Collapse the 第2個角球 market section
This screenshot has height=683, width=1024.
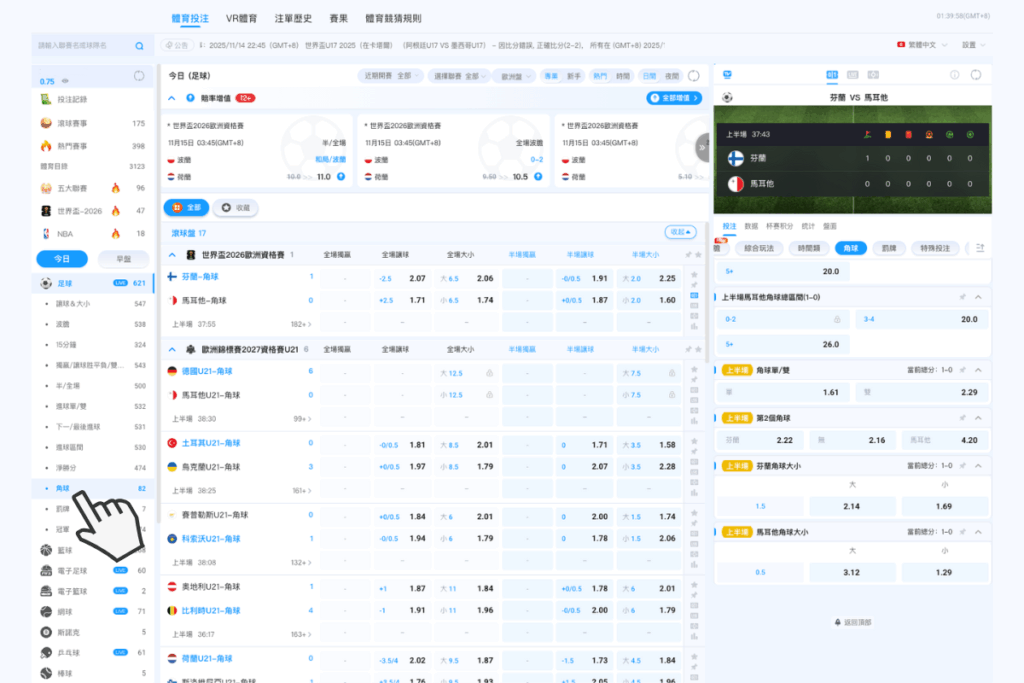point(978,417)
